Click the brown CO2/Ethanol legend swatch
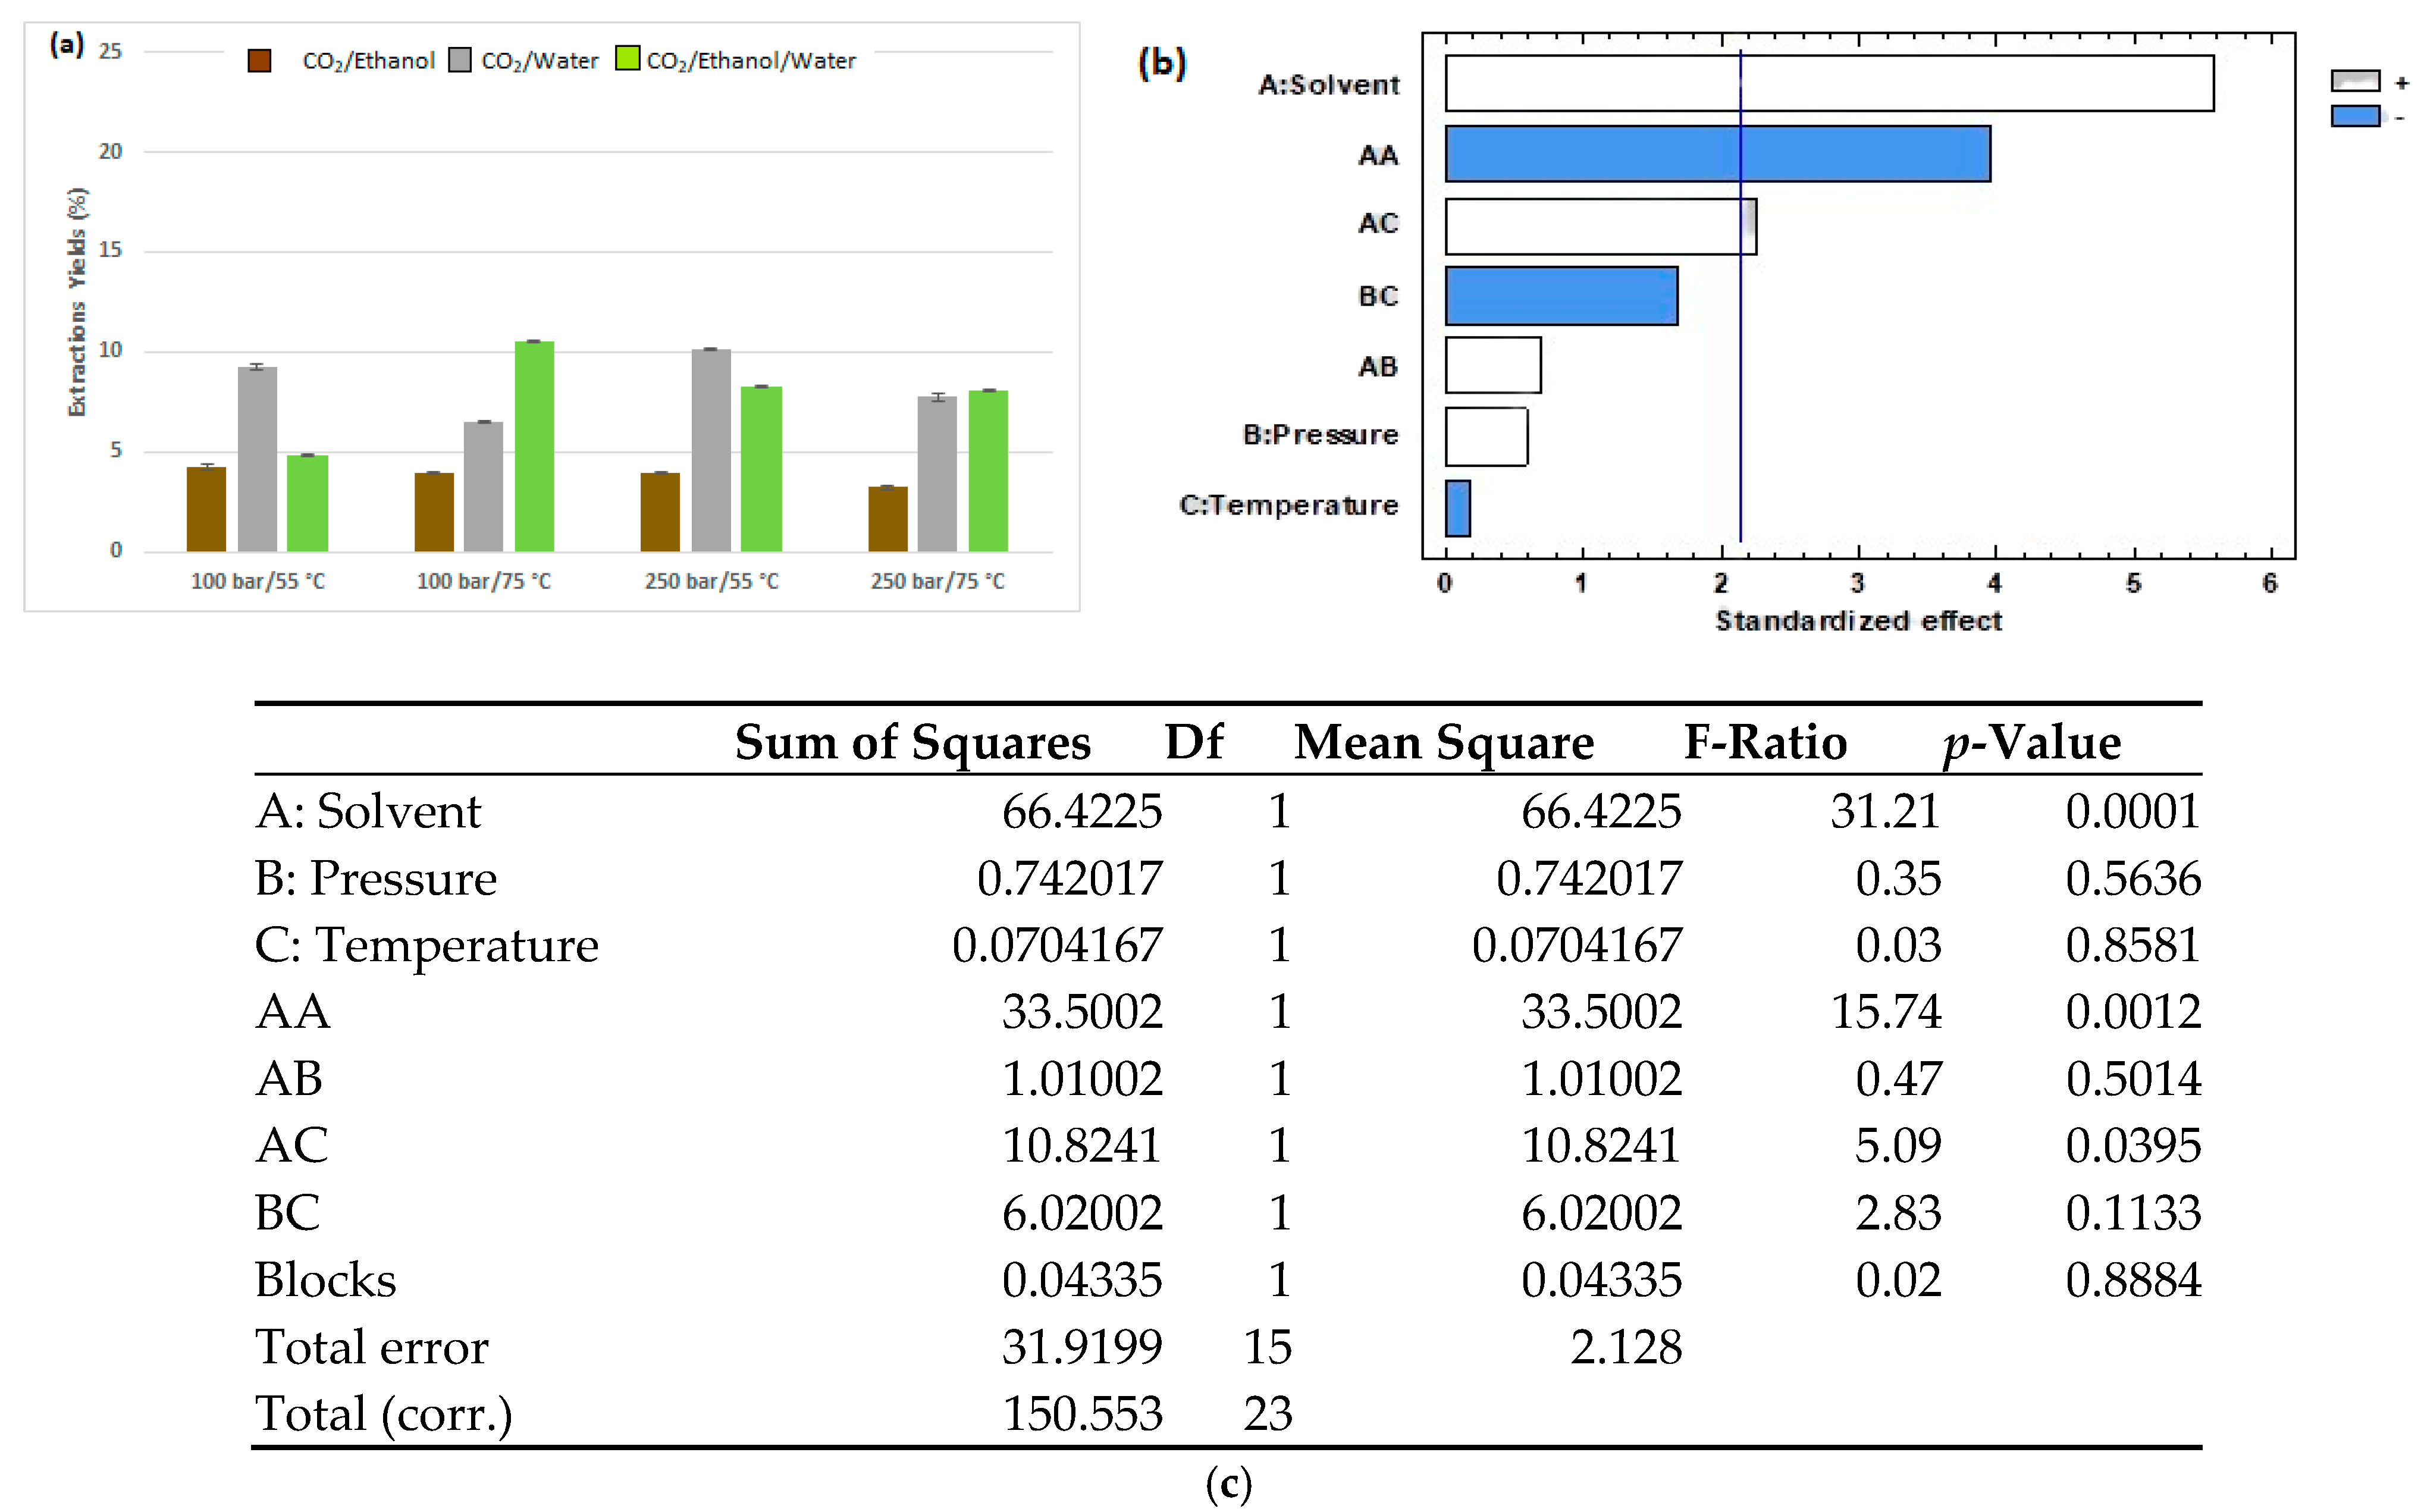Screen dimensions: 2421x1512 click(x=259, y=61)
